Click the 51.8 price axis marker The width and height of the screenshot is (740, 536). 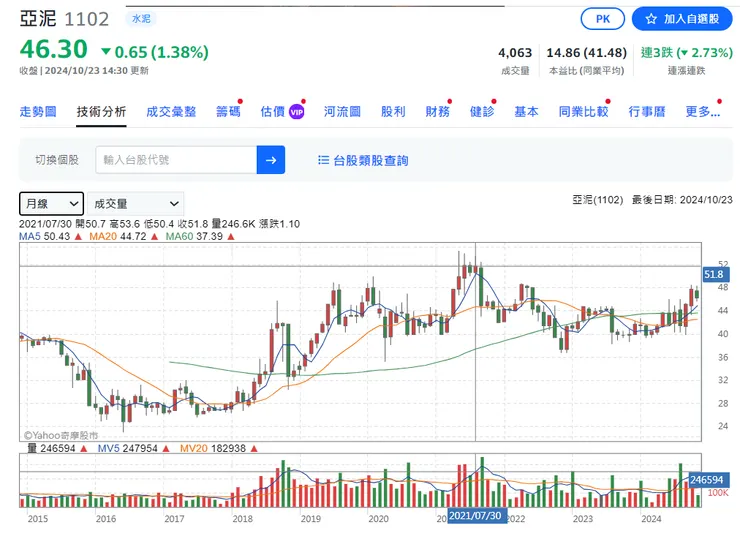pos(714,275)
